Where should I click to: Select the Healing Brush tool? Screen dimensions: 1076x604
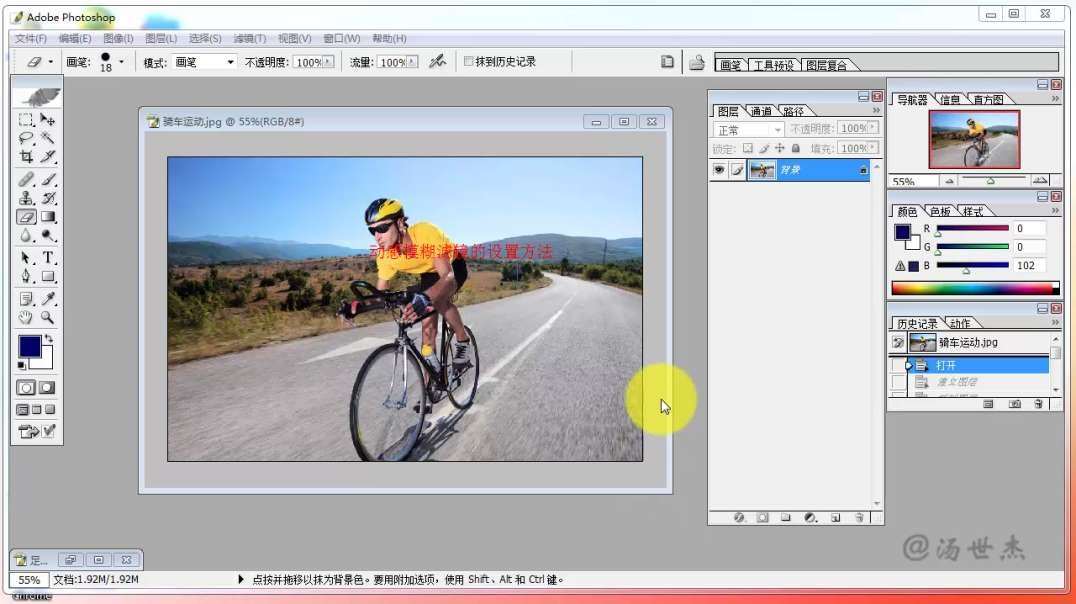[26, 180]
